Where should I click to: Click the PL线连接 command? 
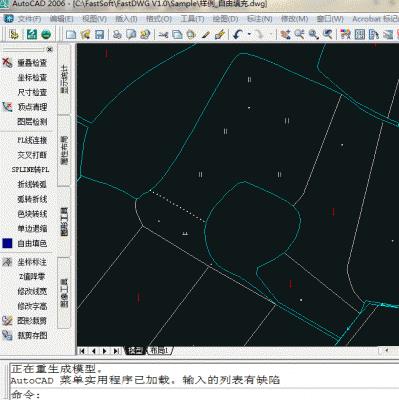point(32,140)
